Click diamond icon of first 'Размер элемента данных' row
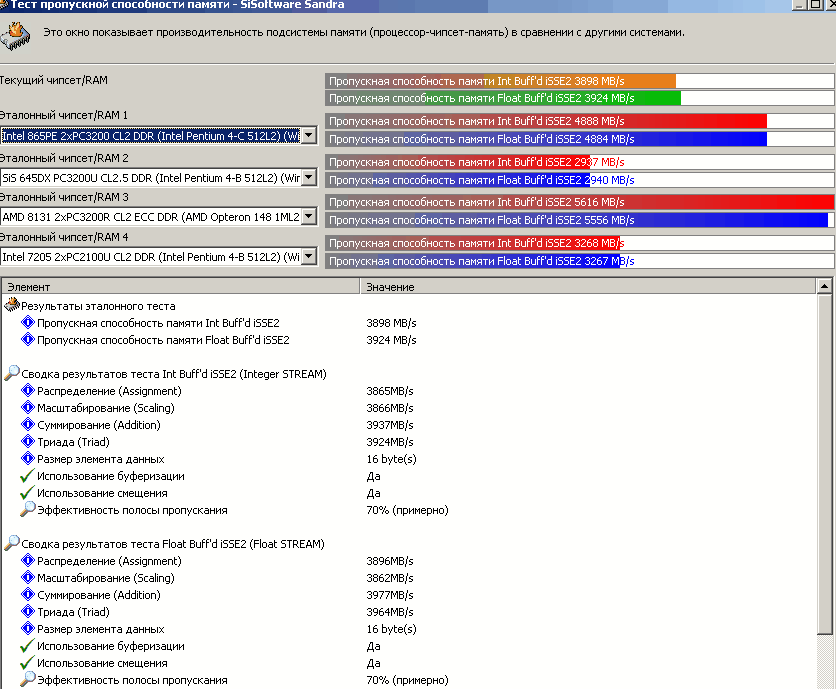836x689 pixels. tap(27, 459)
